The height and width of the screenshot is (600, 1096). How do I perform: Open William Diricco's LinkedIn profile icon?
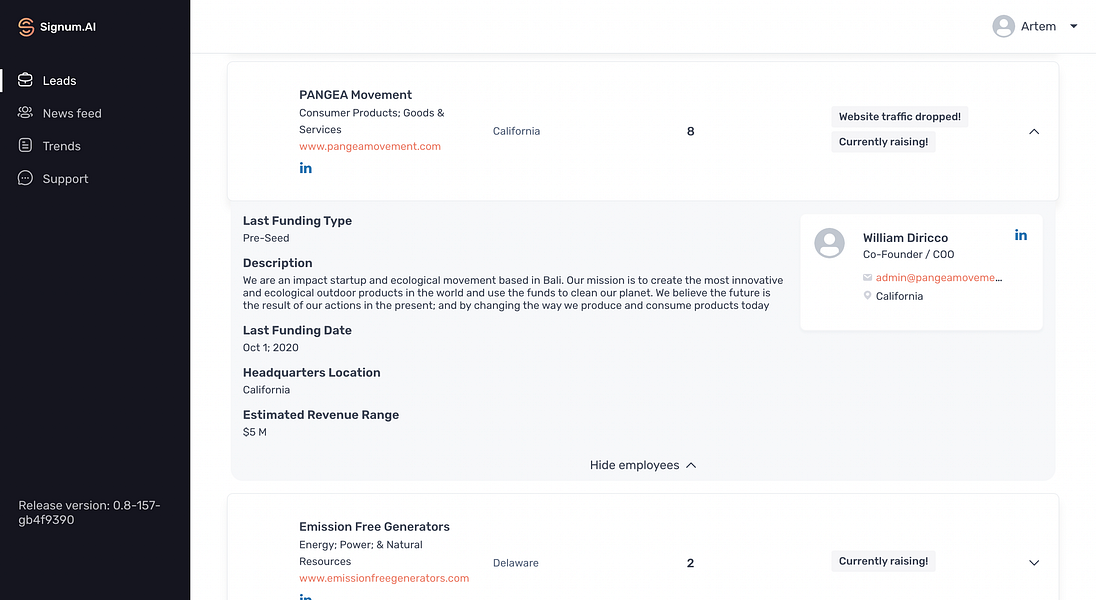click(1021, 235)
